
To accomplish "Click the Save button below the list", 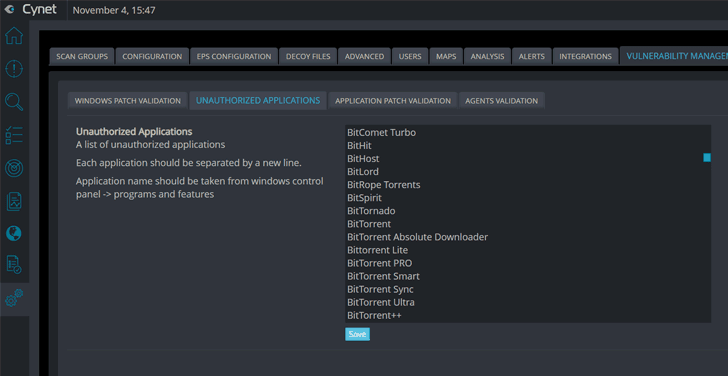I will (x=358, y=334).
